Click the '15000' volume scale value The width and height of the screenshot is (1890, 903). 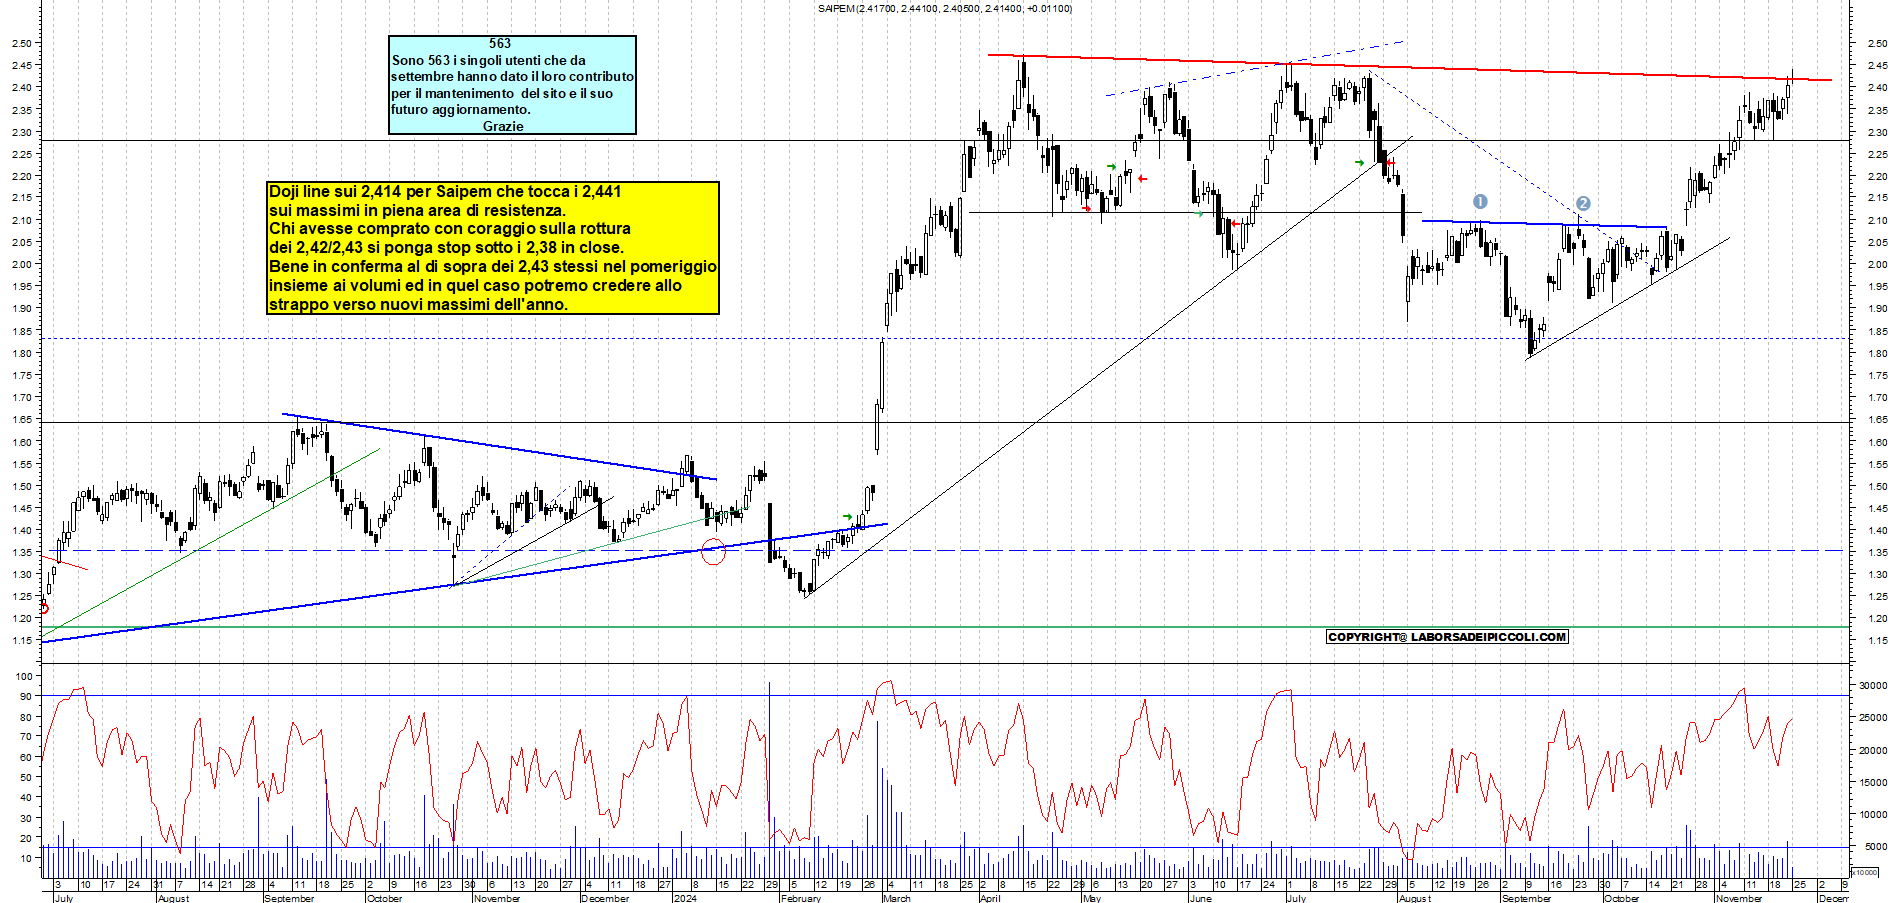tap(1873, 783)
